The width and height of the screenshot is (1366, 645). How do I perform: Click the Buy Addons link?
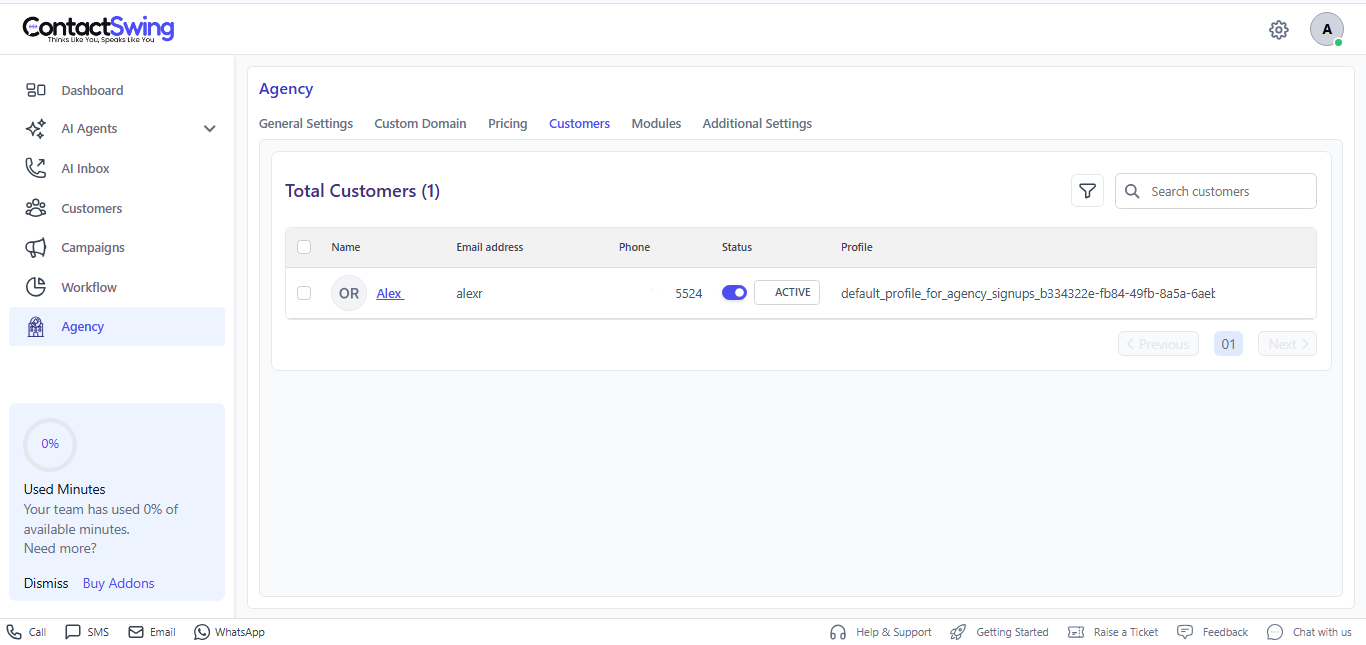click(119, 583)
